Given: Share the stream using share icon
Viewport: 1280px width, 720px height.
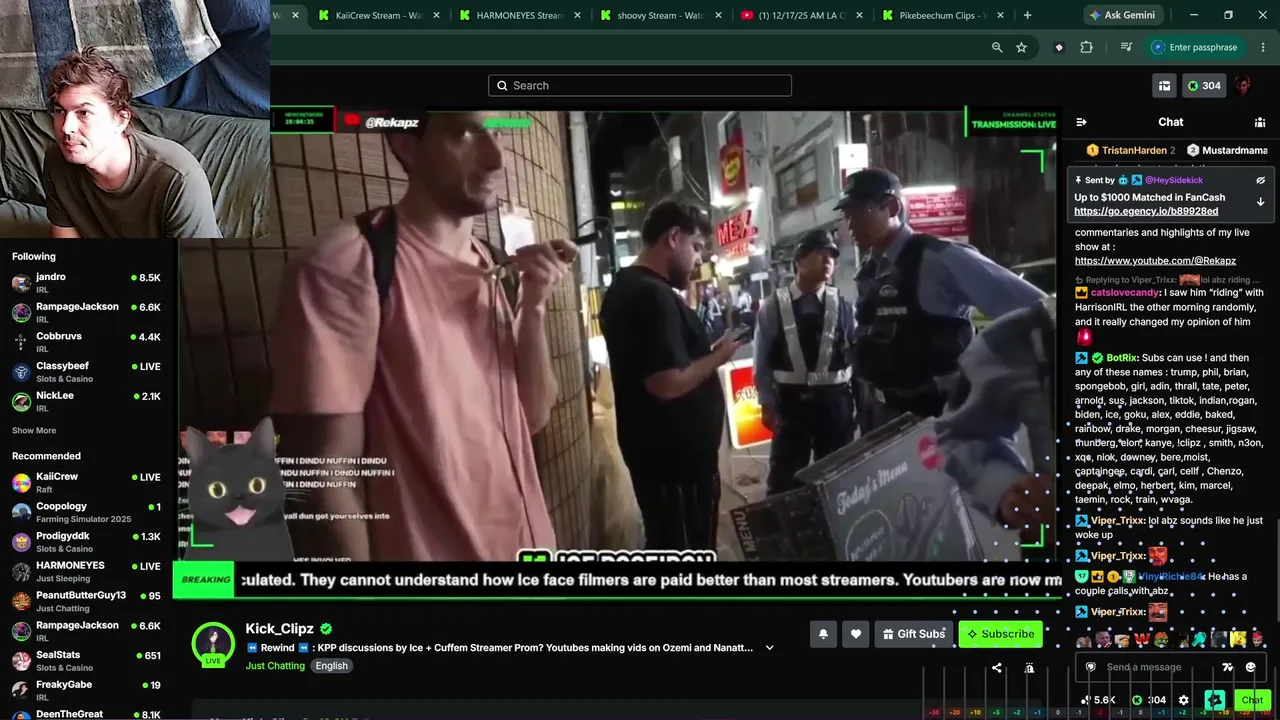Looking at the screenshot, I should 996,668.
